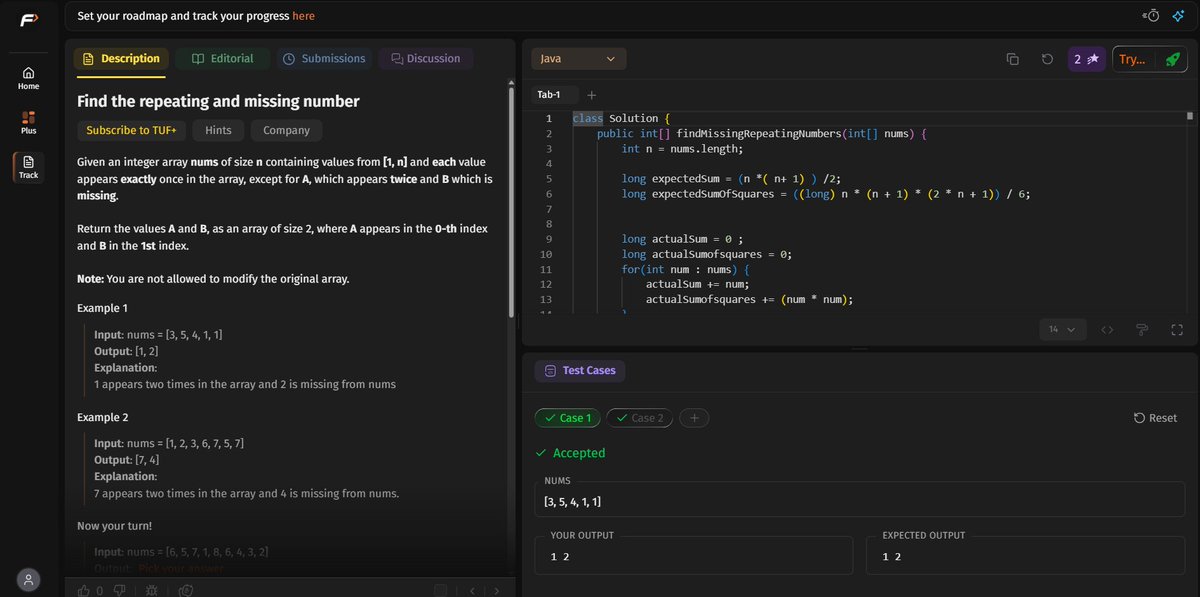Select the Case 2 test tab
This screenshot has height=597, width=1200.
click(x=640, y=418)
